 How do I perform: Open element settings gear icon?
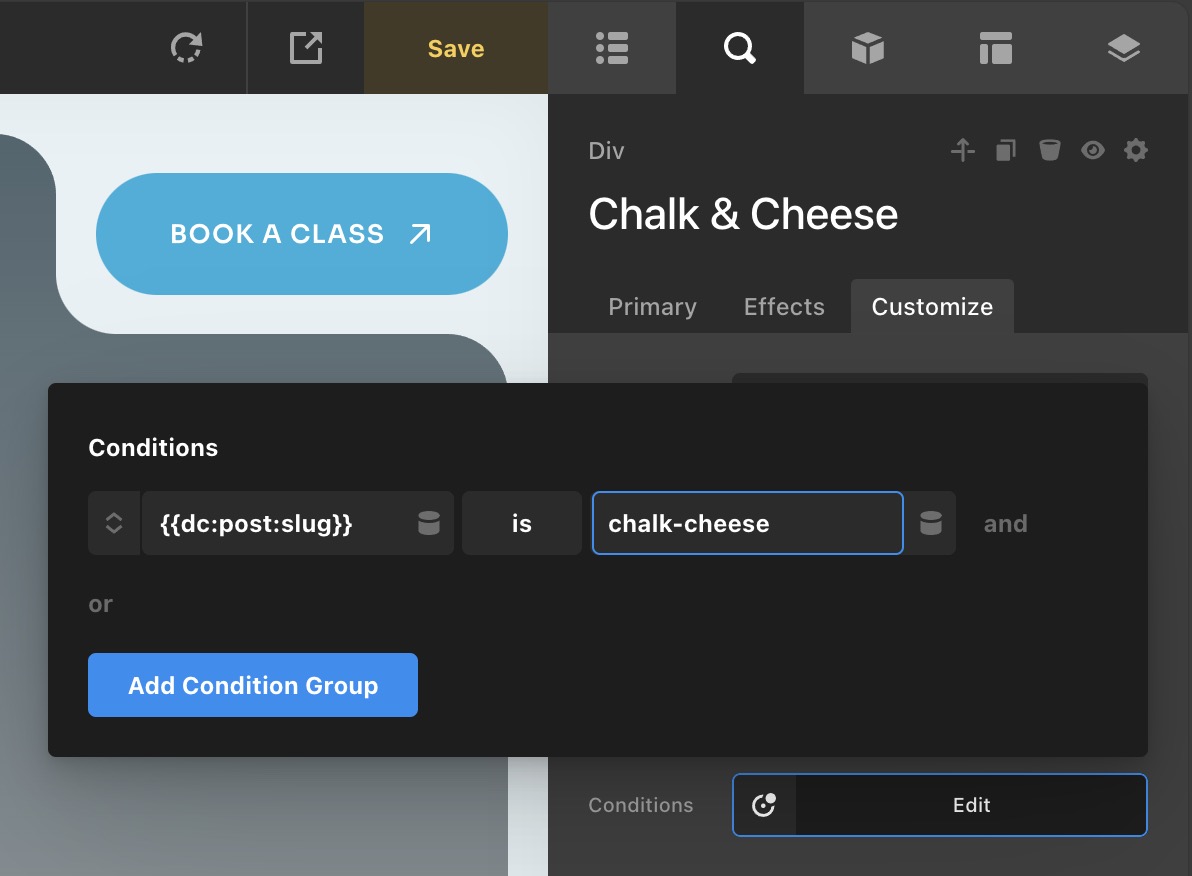coord(1136,150)
